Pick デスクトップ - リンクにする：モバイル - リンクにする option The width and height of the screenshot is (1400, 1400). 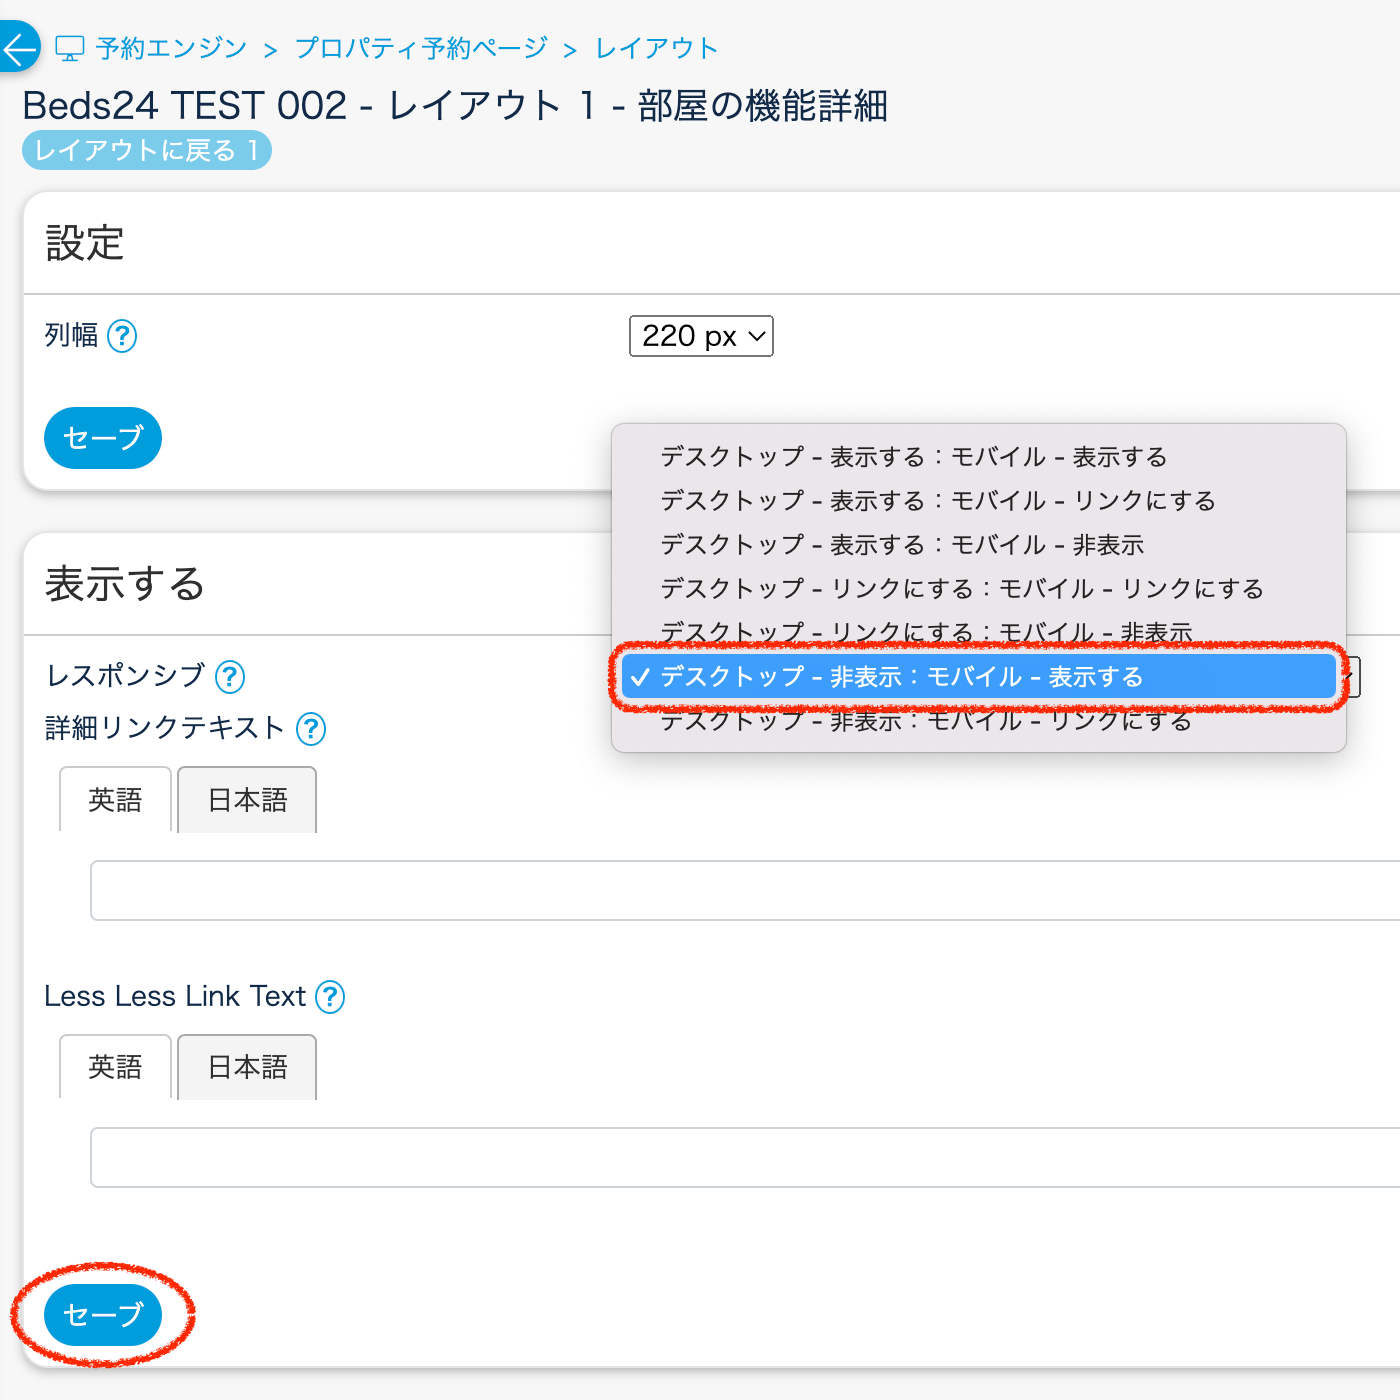(961, 589)
